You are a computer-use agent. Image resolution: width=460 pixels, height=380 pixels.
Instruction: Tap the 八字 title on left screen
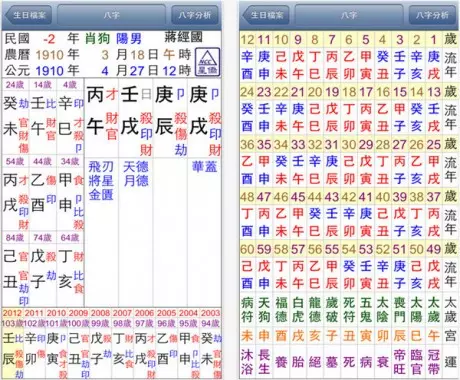111,15
